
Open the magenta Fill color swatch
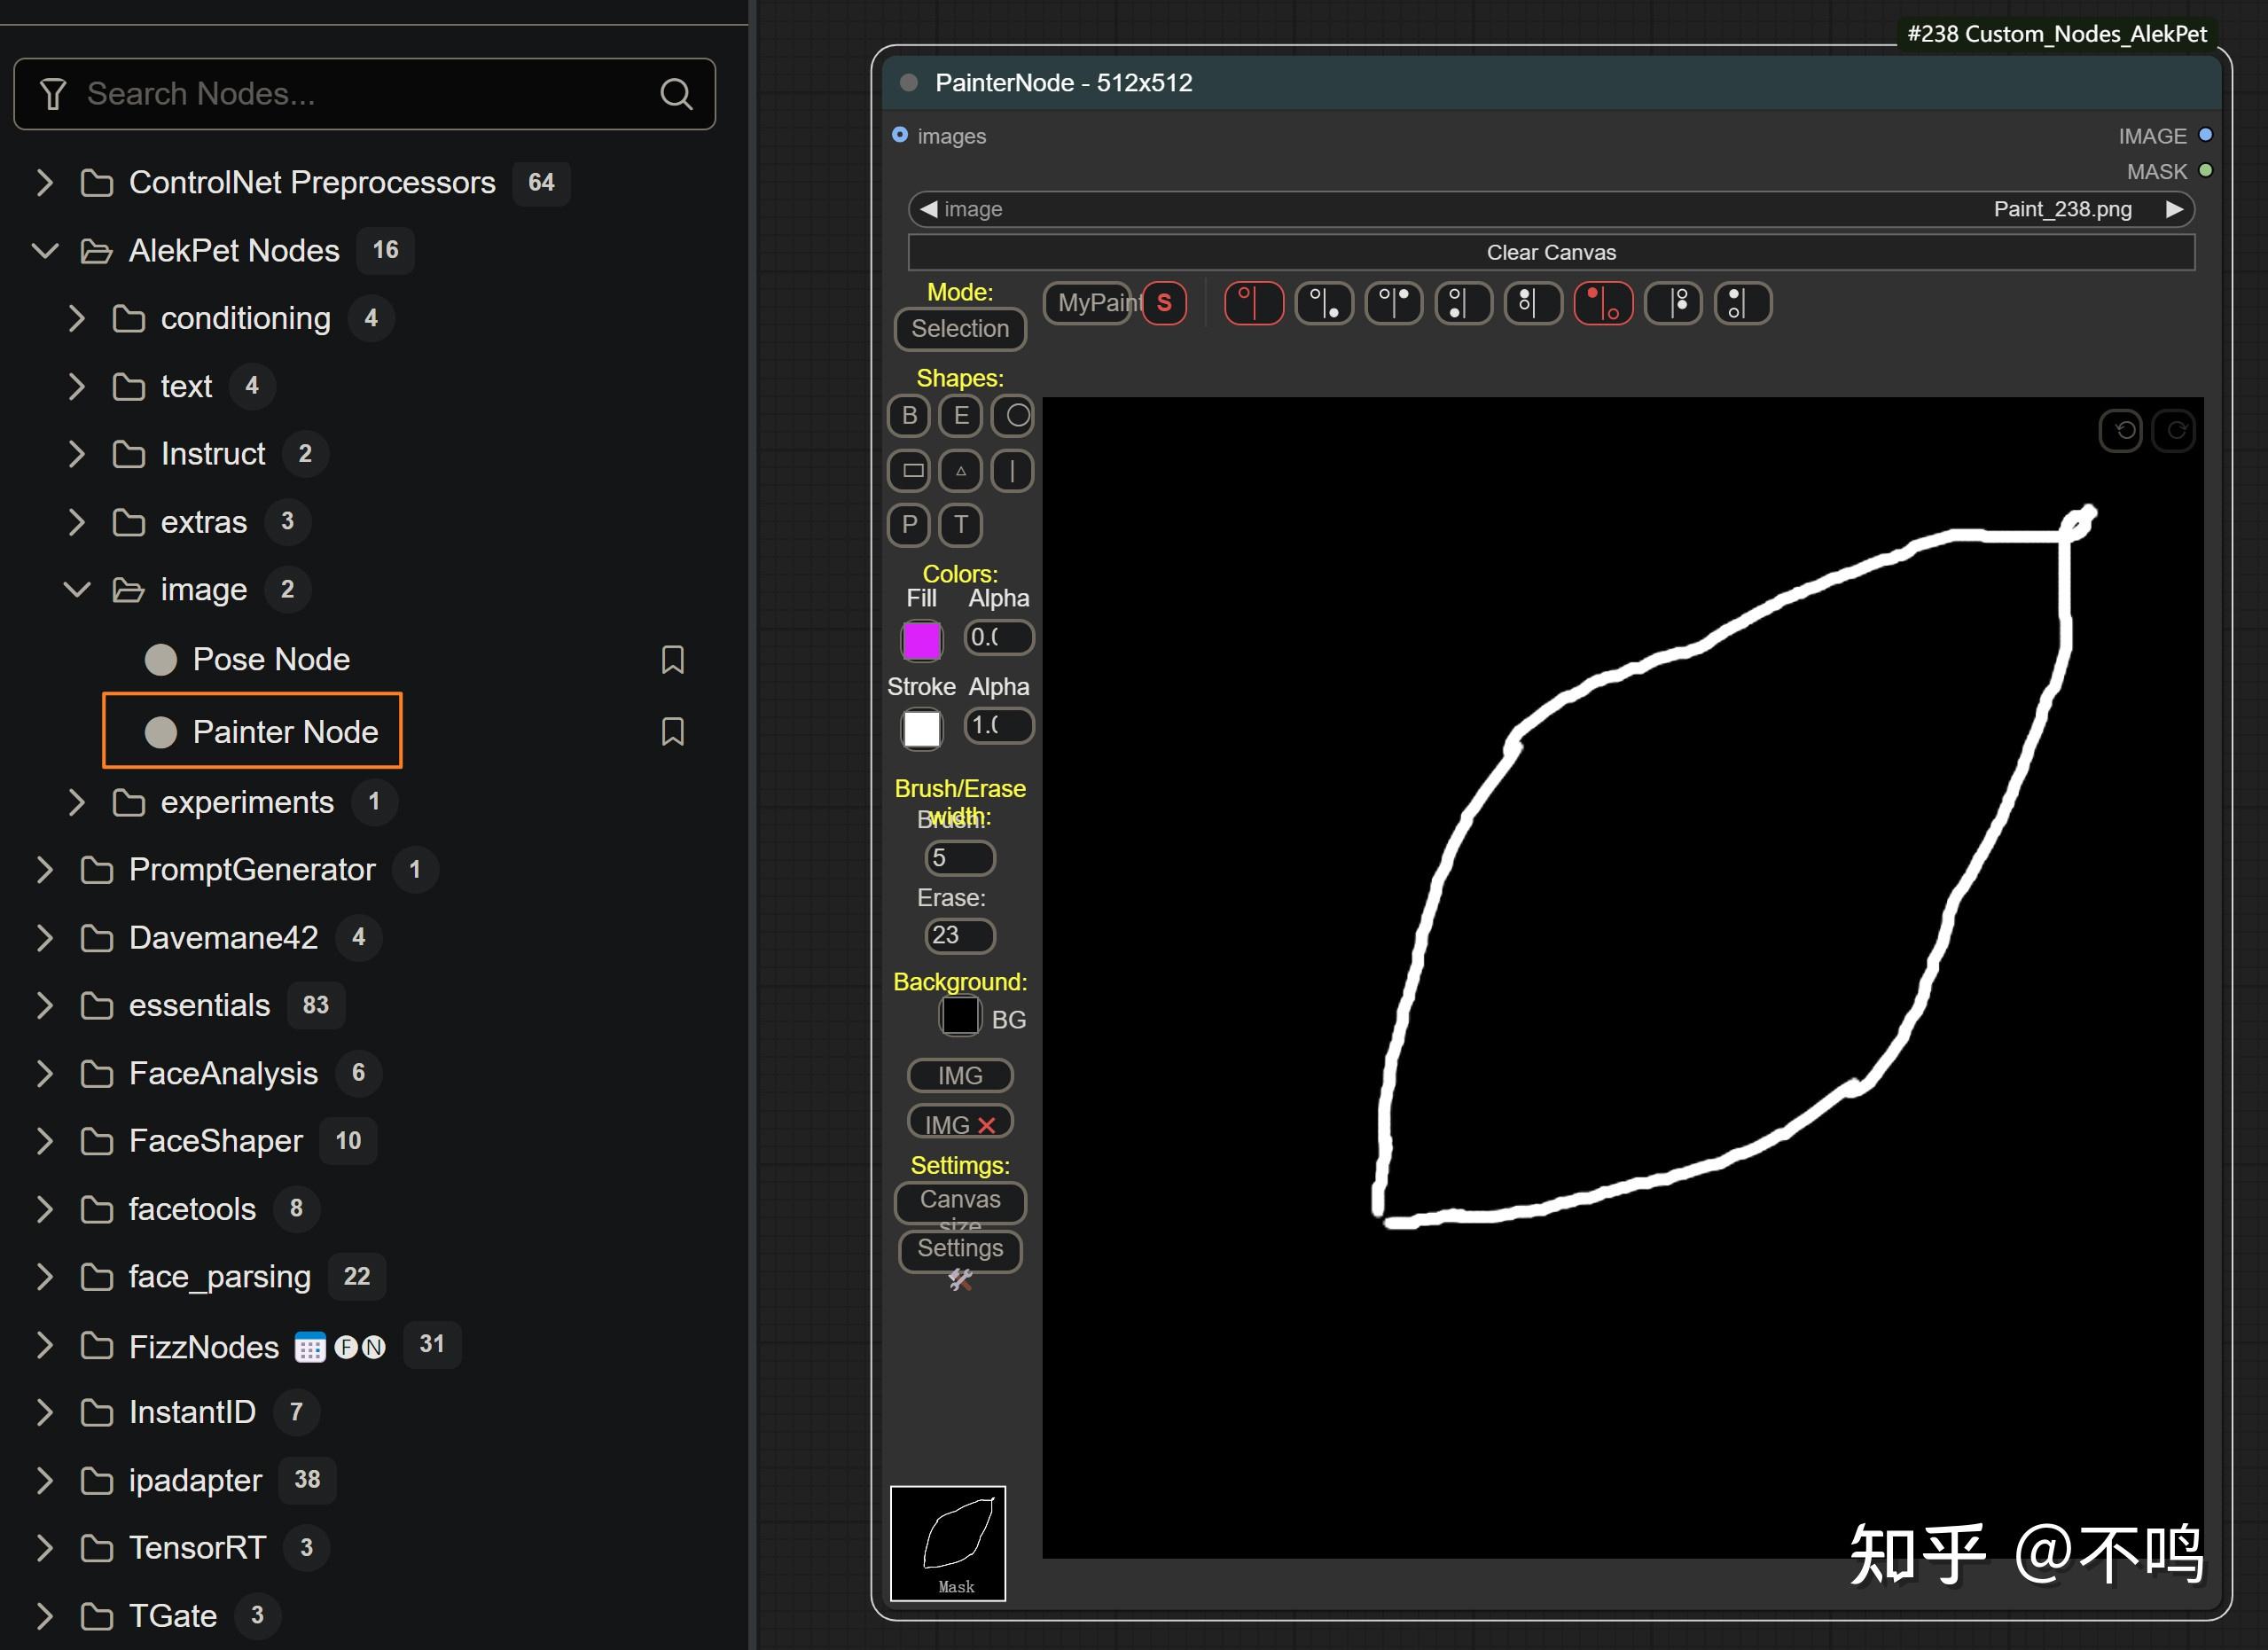(921, 641)
